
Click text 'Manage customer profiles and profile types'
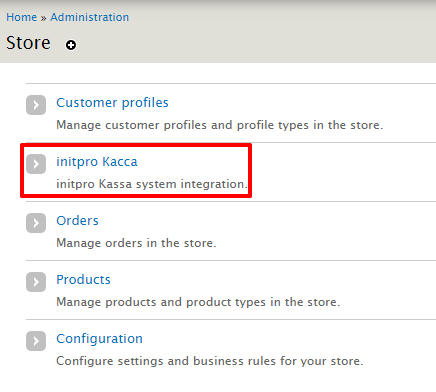[183, 125]
